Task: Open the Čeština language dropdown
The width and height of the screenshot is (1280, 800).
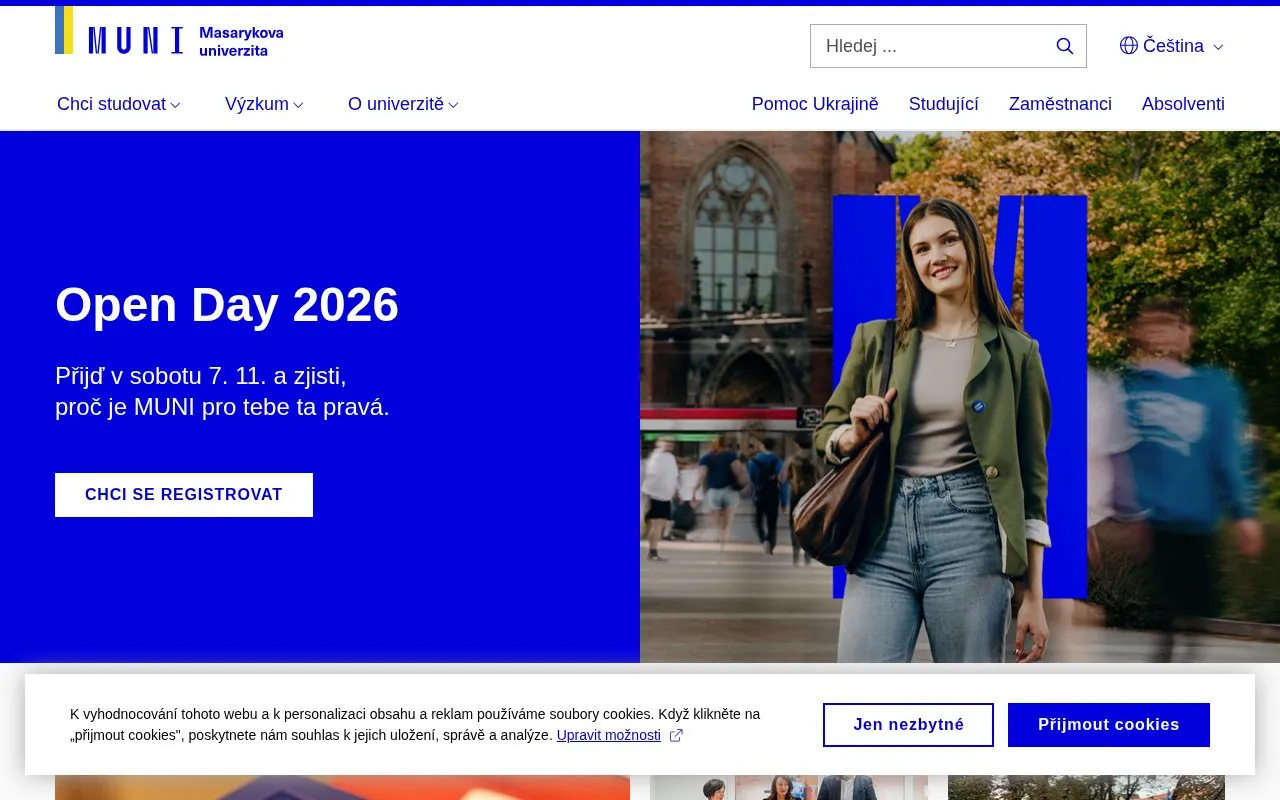Action: [1172, 46]
